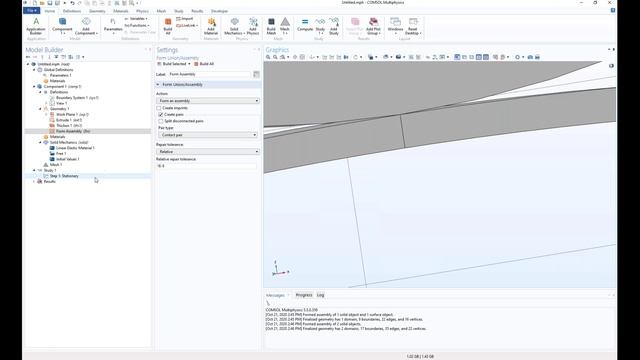Viewport: 640px width, 360px height.
Task: Click Build All in Settings panel
Action: click(204, 64)
